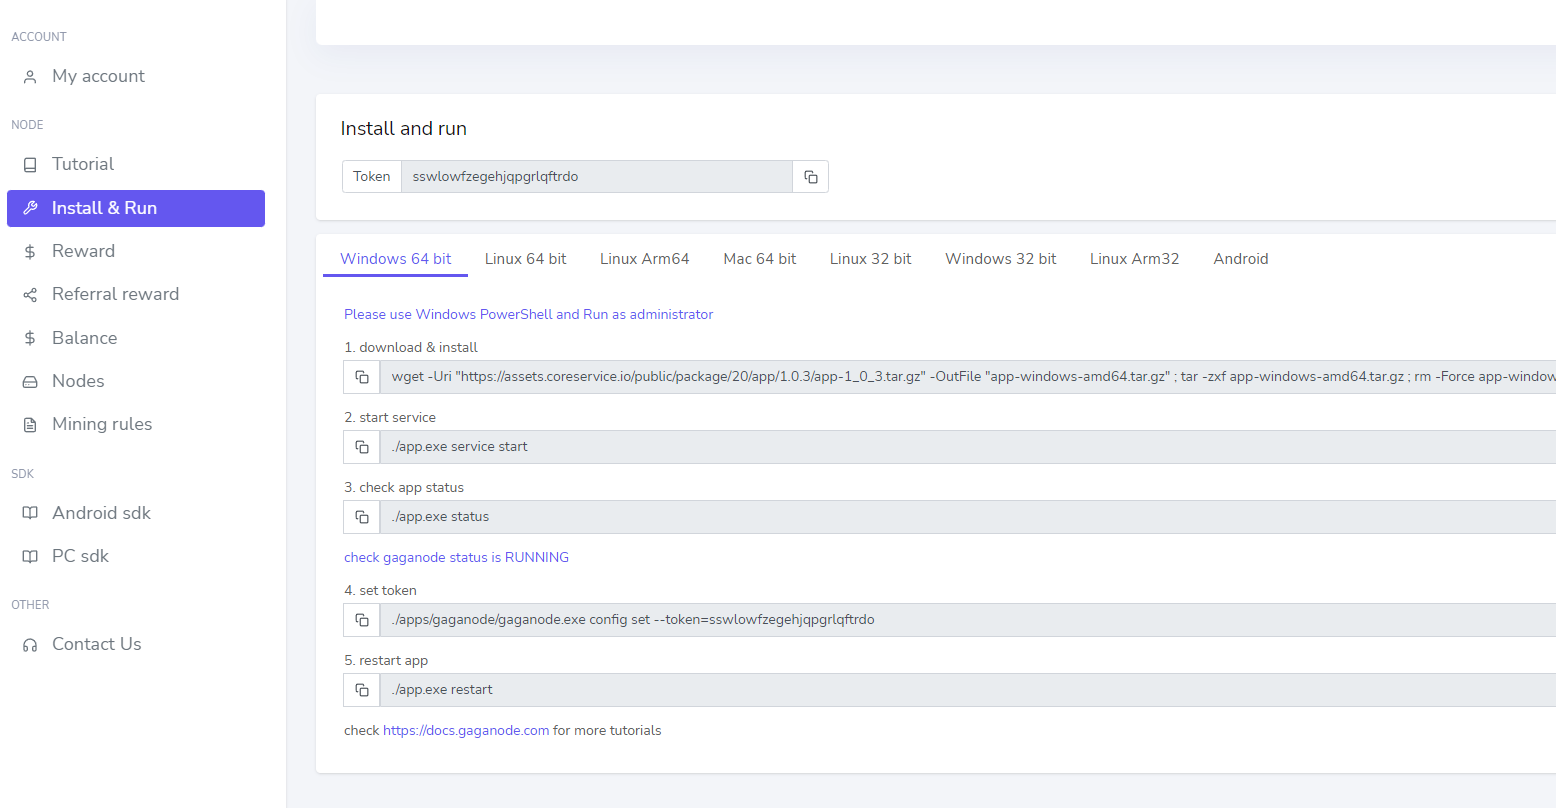The width and height of the screenshot is (1556, 808).
Task: Click the ./app.exe service start field
Action: point(968,447)
